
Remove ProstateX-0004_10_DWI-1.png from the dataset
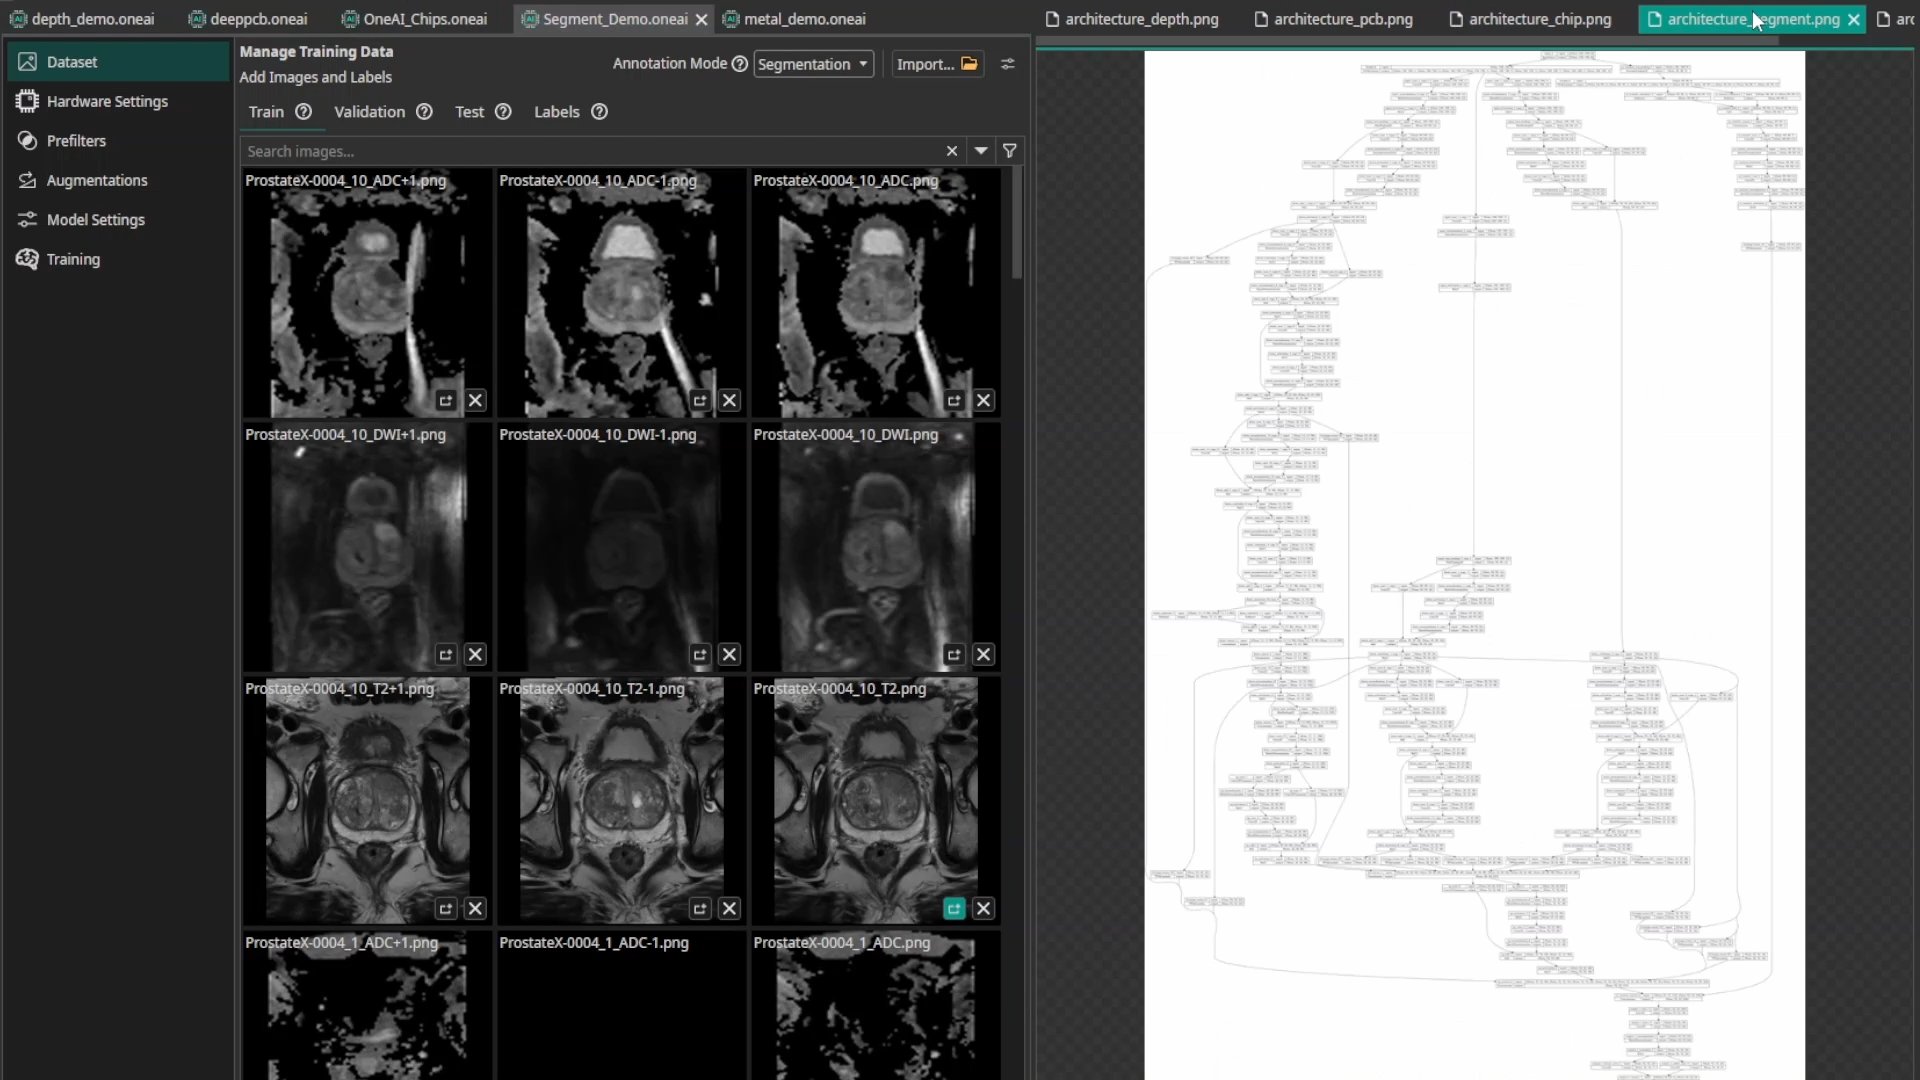click(x=729, y=654)
